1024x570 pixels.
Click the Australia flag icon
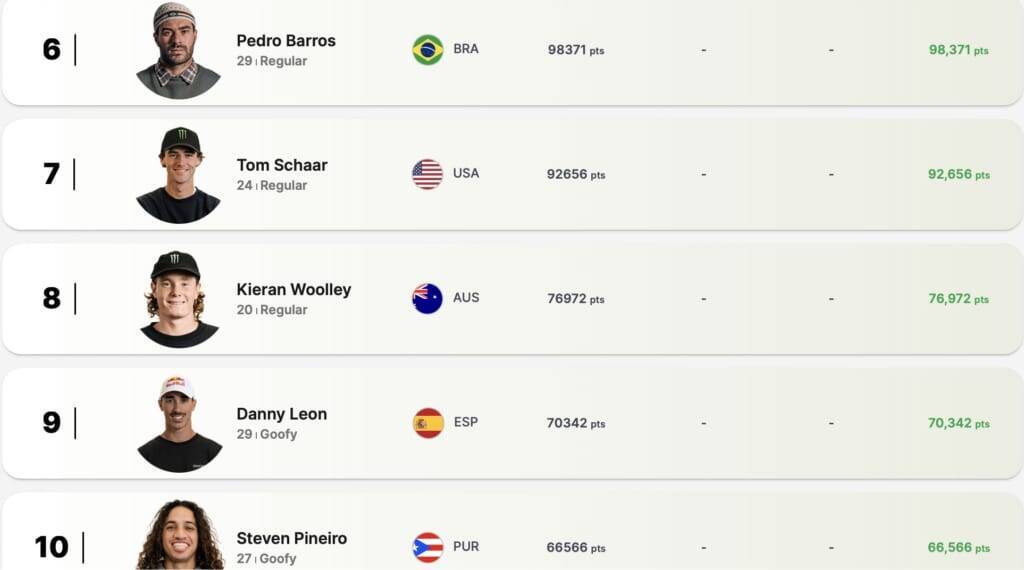click(428, 298)
